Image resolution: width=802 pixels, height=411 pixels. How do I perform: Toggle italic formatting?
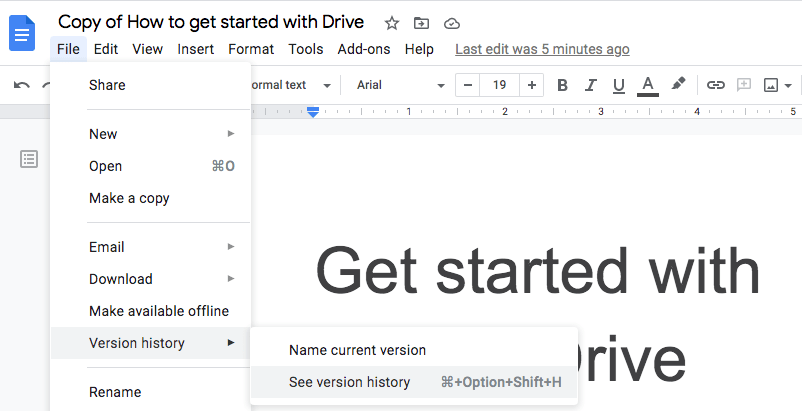[590, 85]
